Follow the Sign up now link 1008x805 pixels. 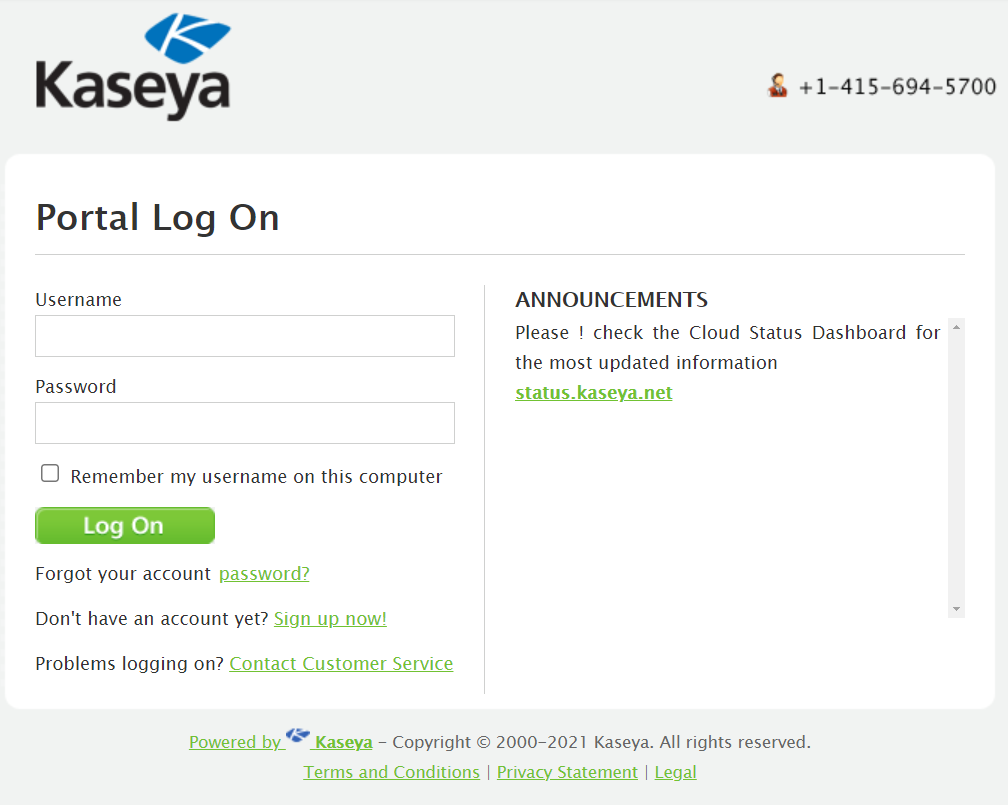[x=330, y=619]
